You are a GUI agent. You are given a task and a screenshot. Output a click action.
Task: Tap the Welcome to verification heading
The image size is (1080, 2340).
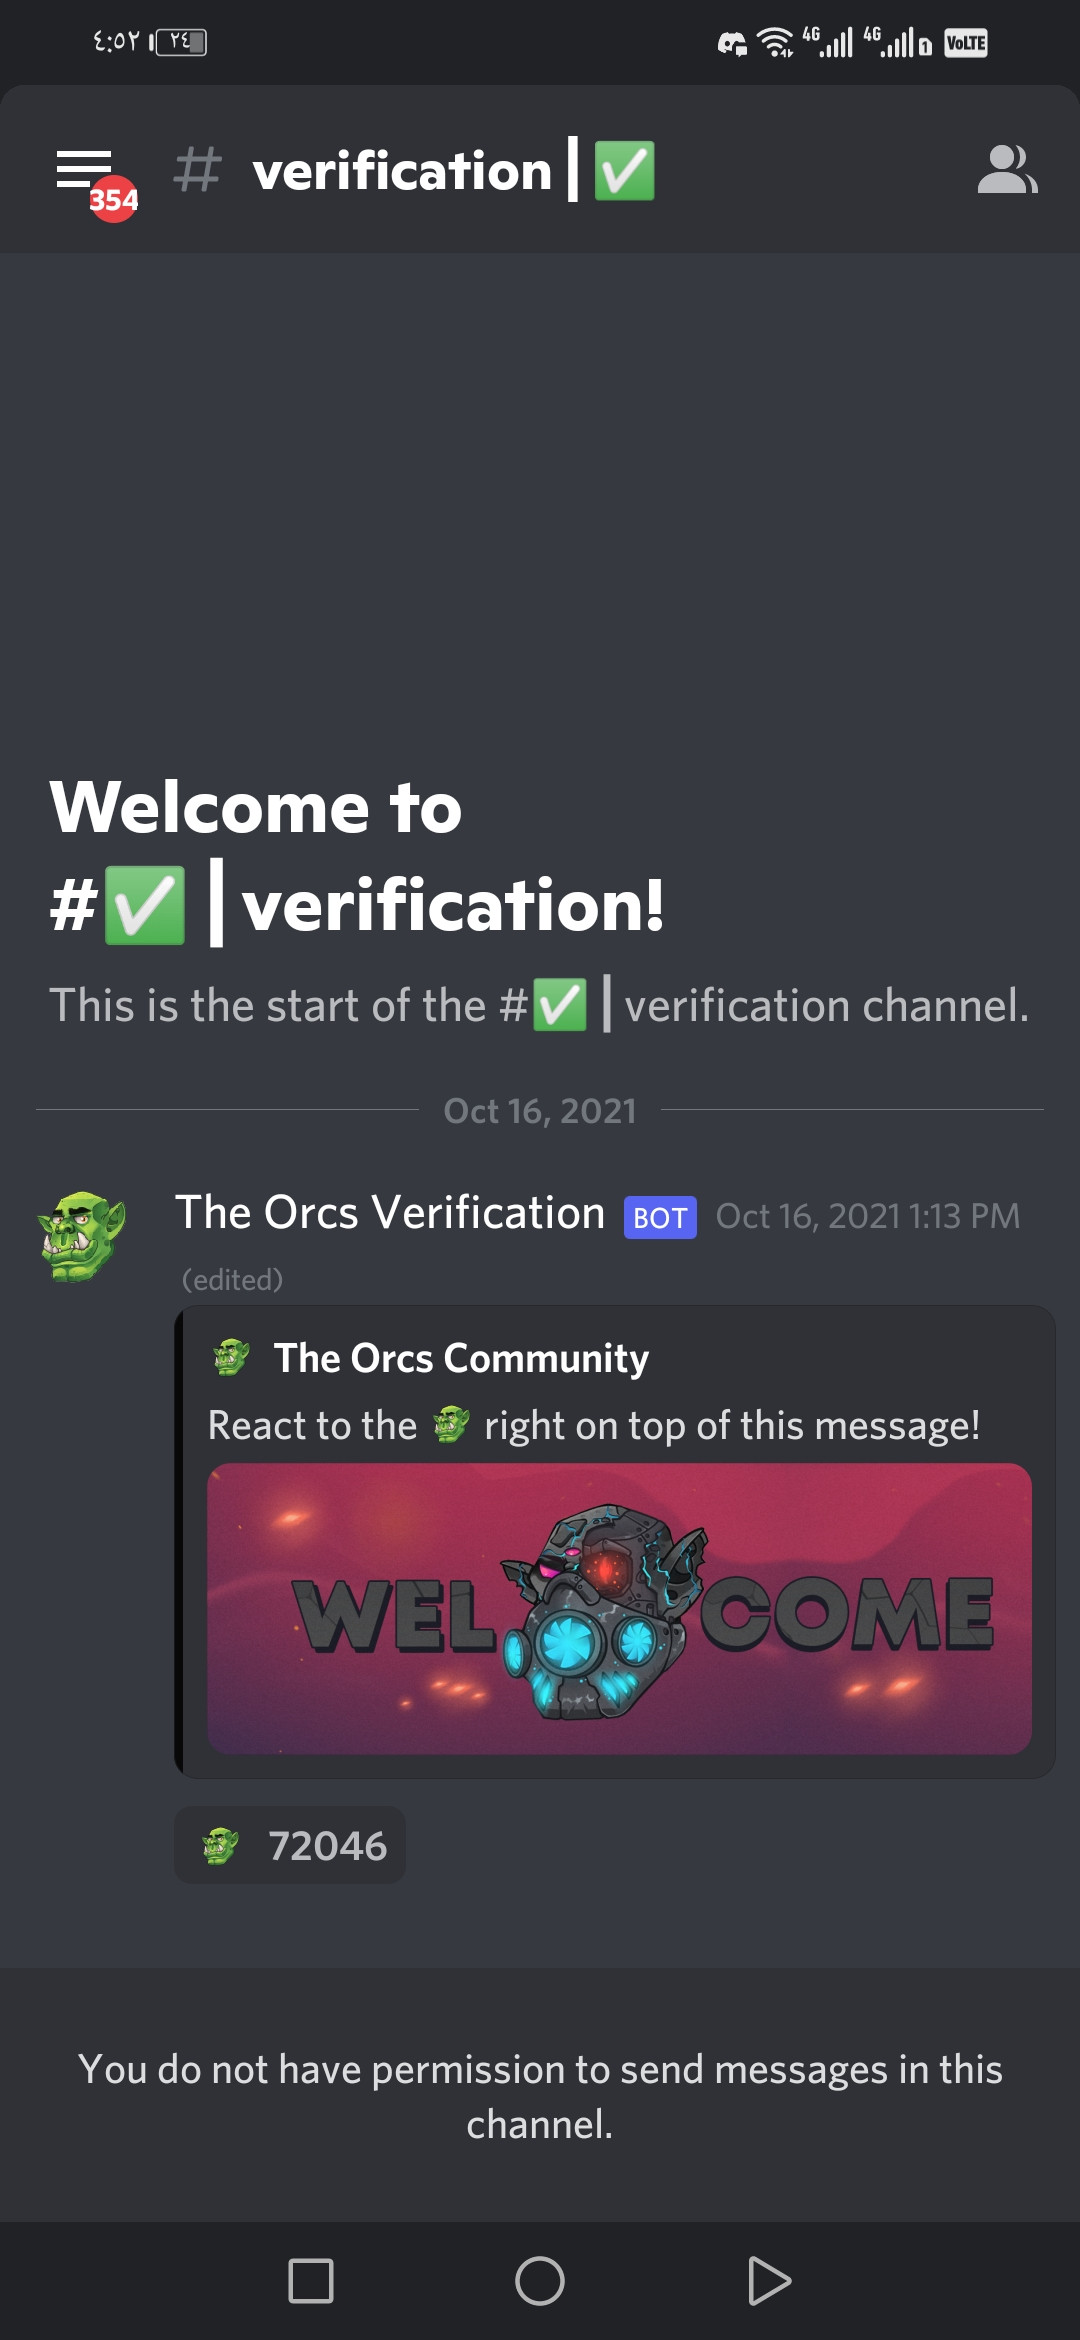tap(357, 857)
